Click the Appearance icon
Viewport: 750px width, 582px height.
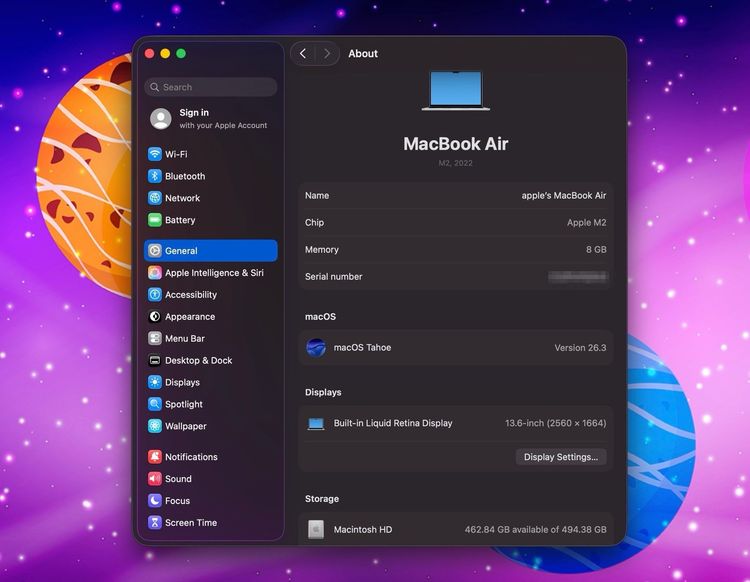click(154, 317)
